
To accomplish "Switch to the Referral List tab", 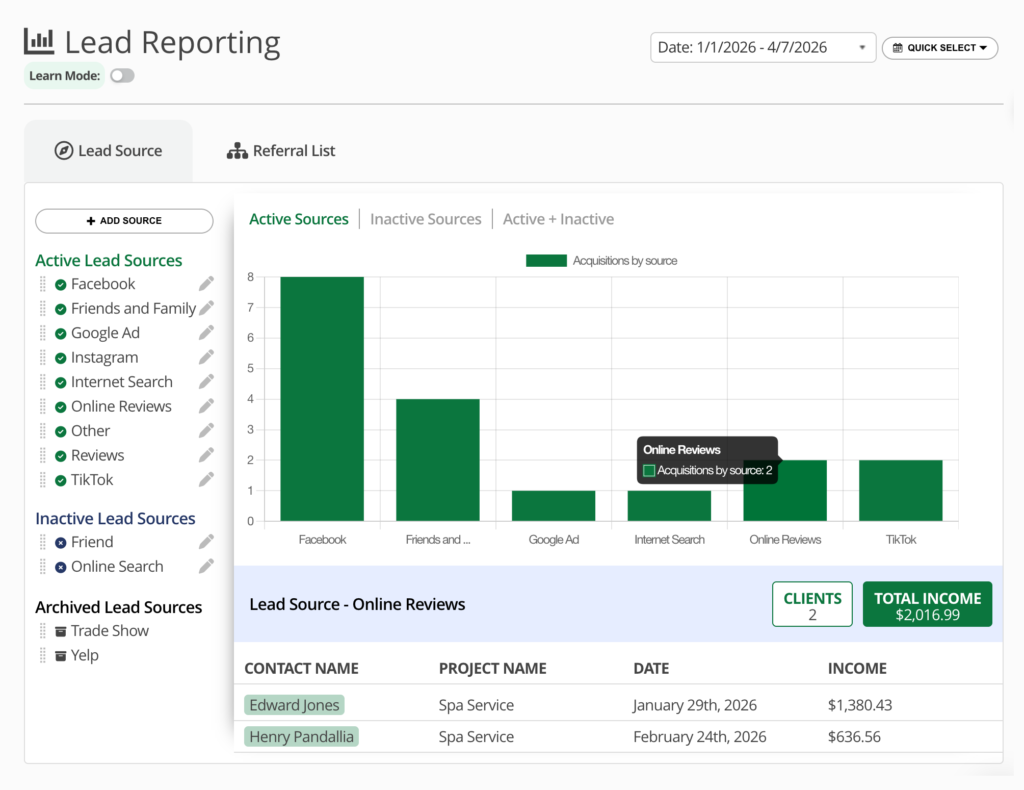I will 281,151.
